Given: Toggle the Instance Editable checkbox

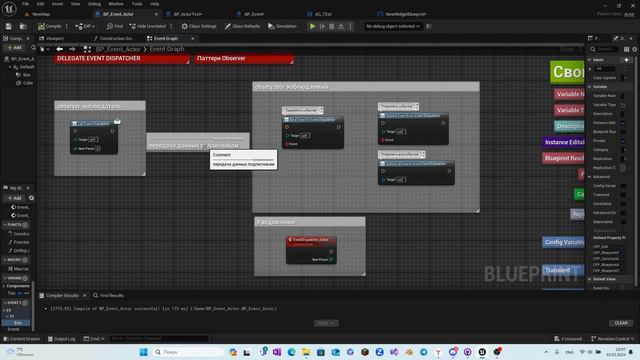Looking at the screenshot, I should [623, 123].
